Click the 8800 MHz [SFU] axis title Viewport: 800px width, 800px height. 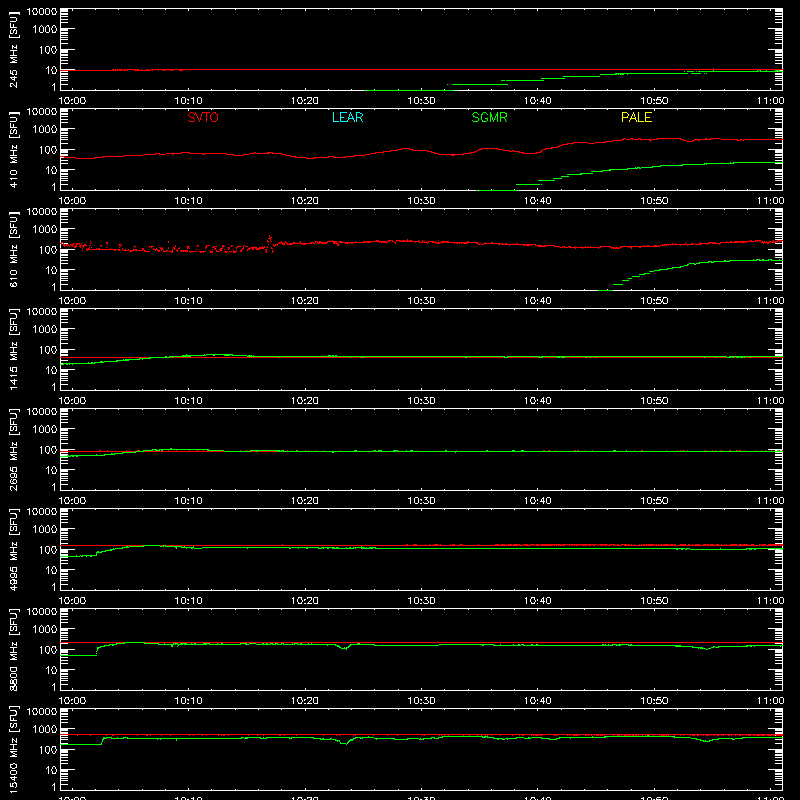14,649
